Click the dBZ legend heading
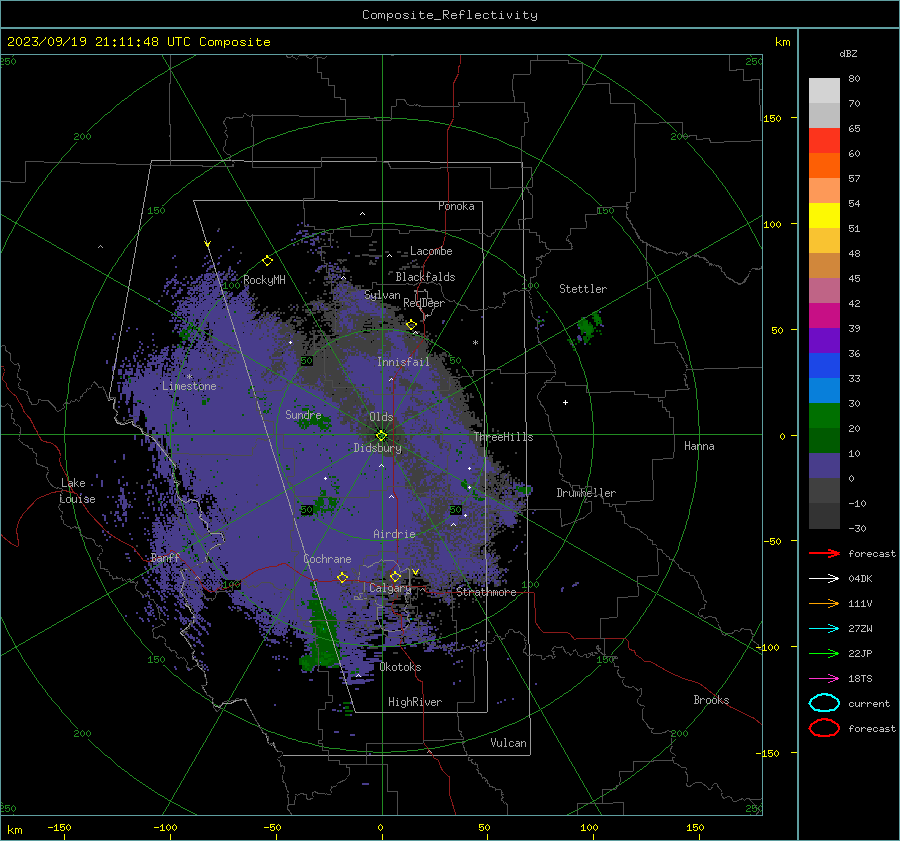This screenshot has width=900, height=841. (x=848, y=53)
